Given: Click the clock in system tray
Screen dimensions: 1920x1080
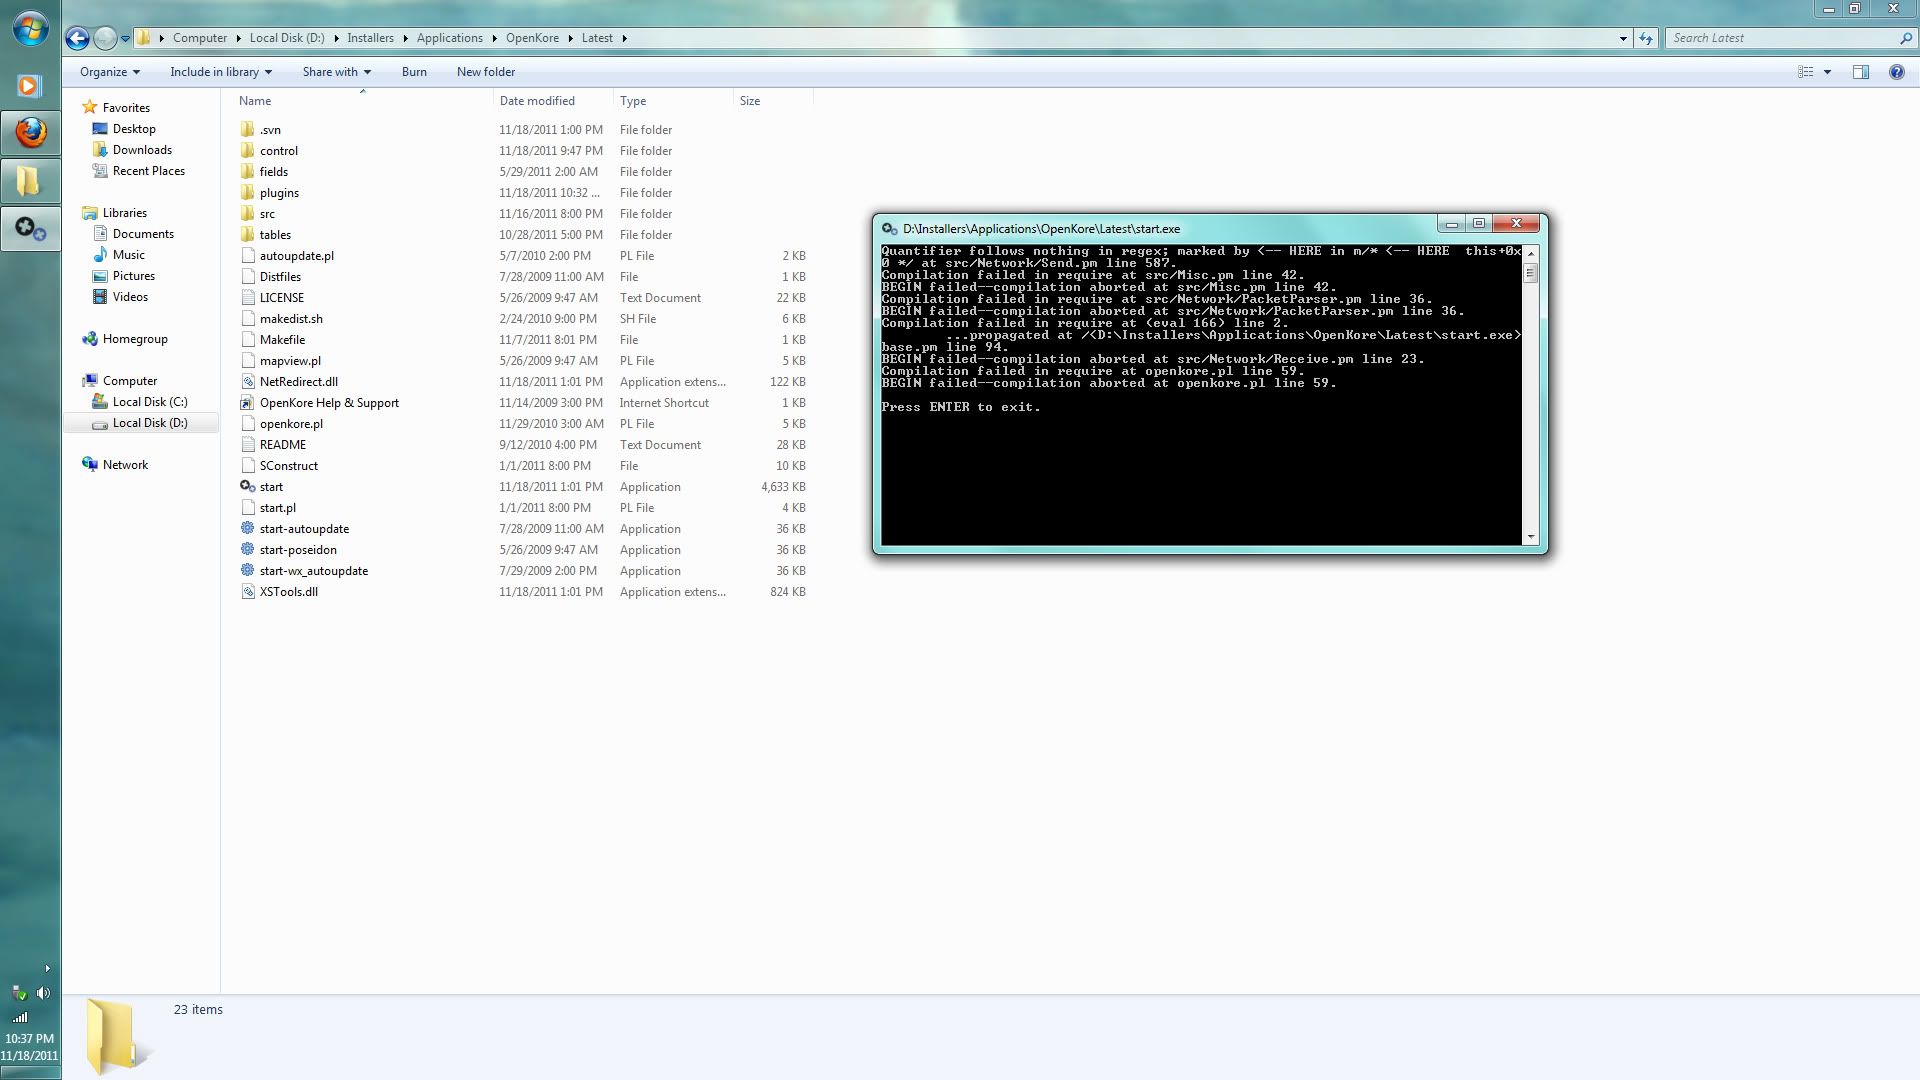Looking at the screenshot, I should tap(30, 1047).
